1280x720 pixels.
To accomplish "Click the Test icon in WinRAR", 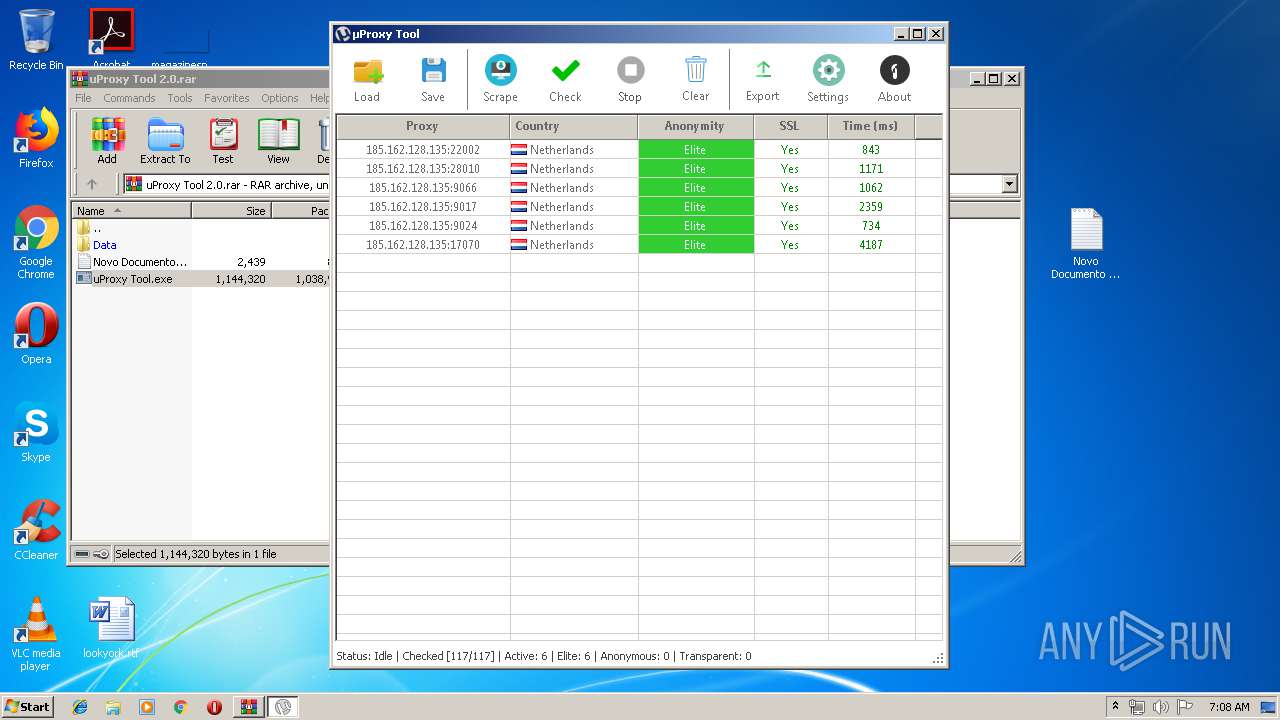I will coord(223,141).
